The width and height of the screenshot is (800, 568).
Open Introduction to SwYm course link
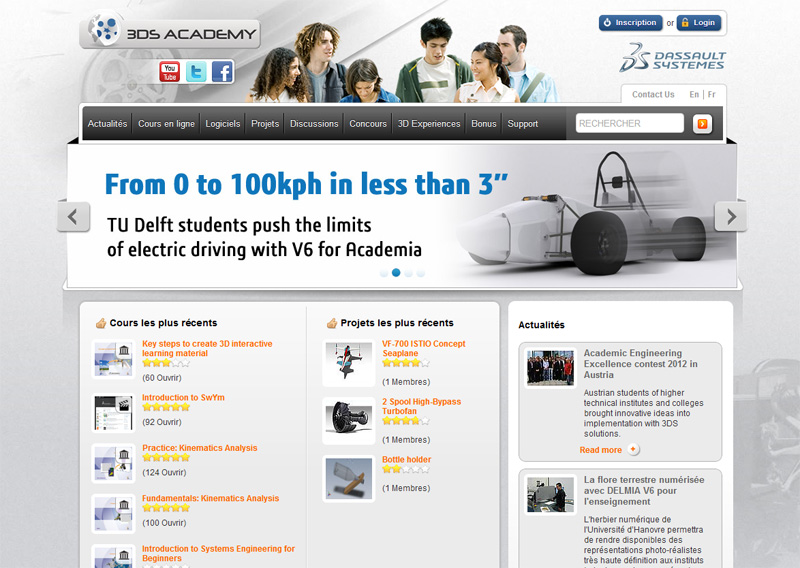183,398
